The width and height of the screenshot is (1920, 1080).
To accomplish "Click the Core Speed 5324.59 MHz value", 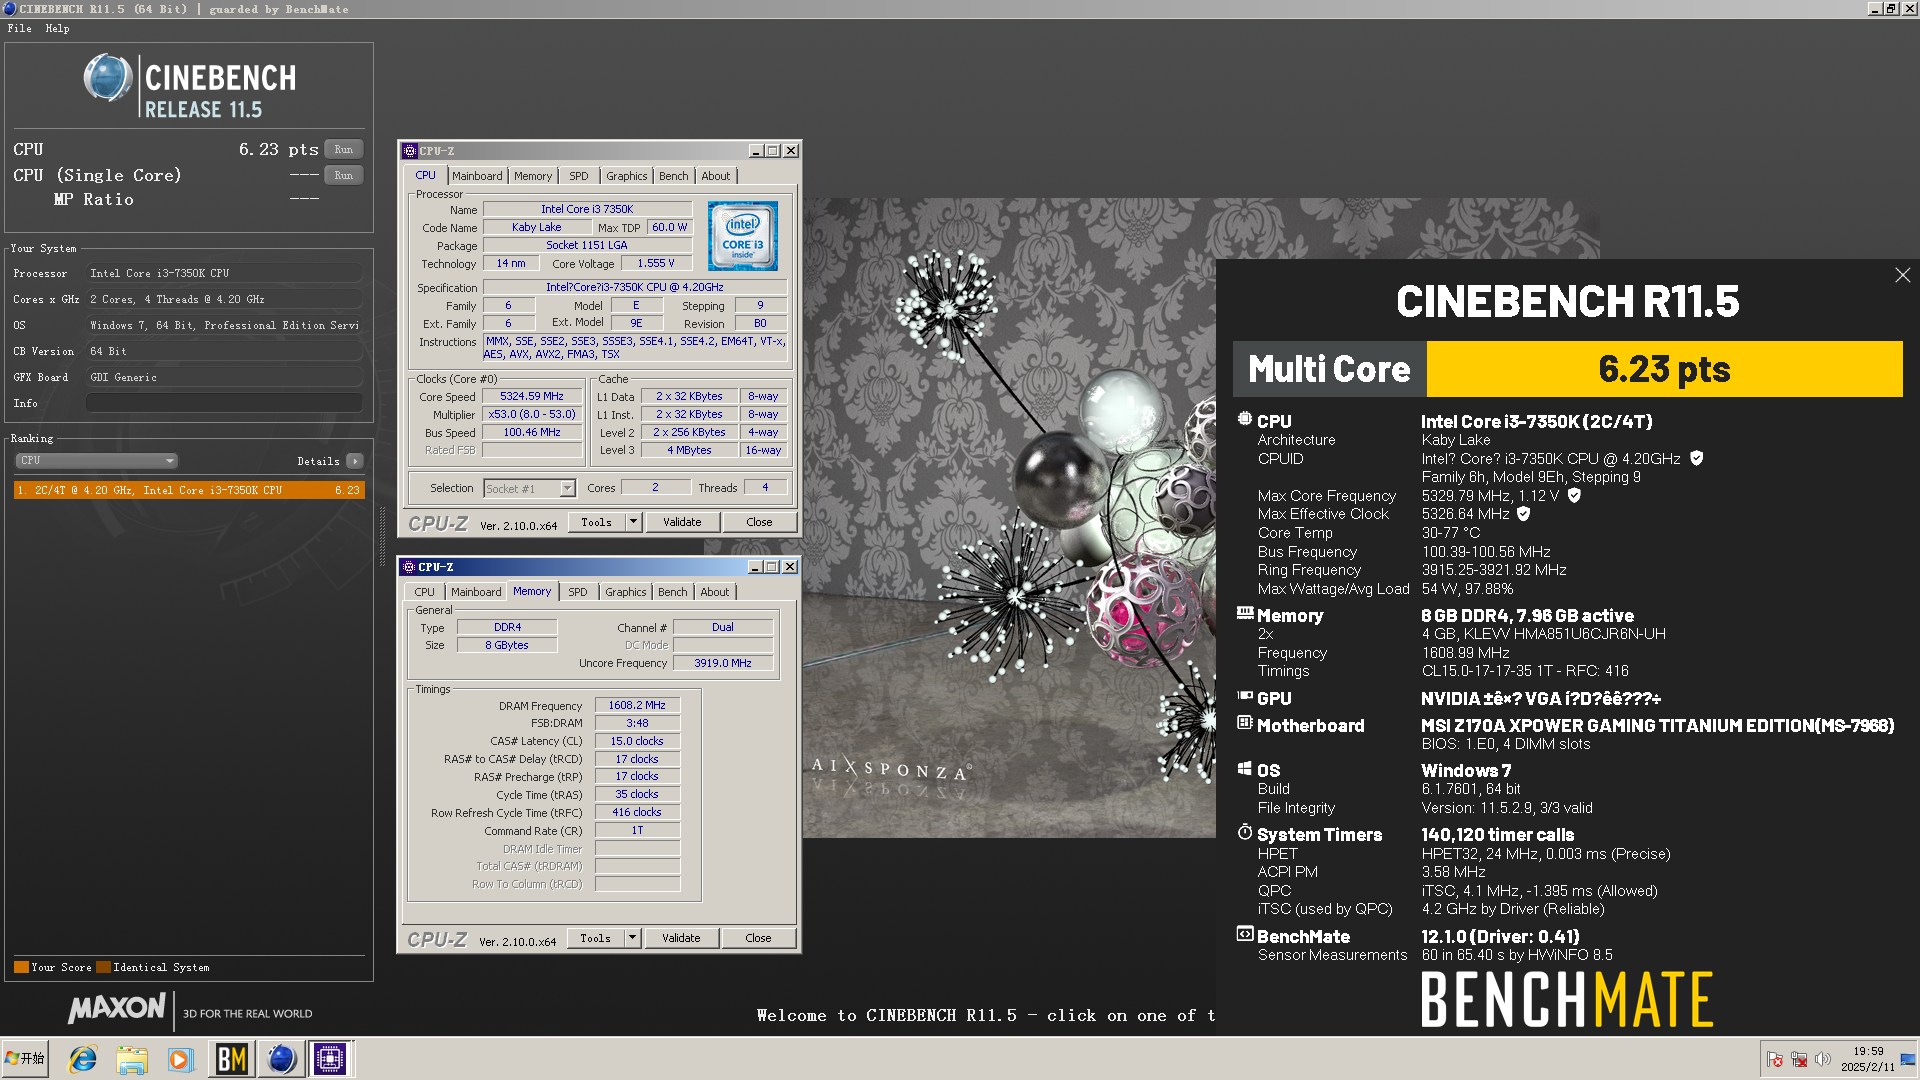I will coord(532,396).
